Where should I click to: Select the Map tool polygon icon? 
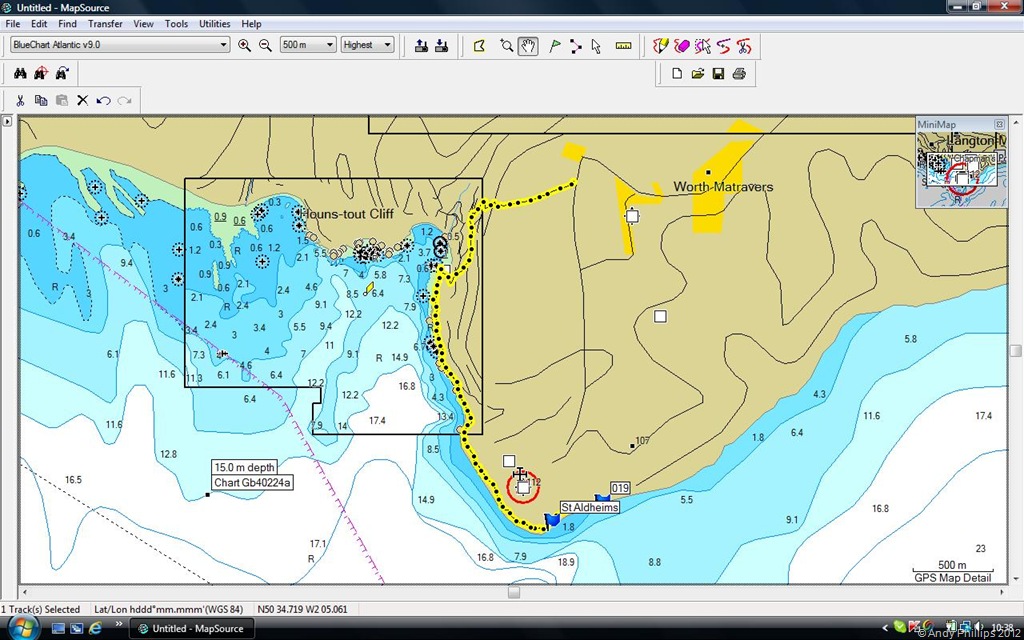tap(479, 45)
